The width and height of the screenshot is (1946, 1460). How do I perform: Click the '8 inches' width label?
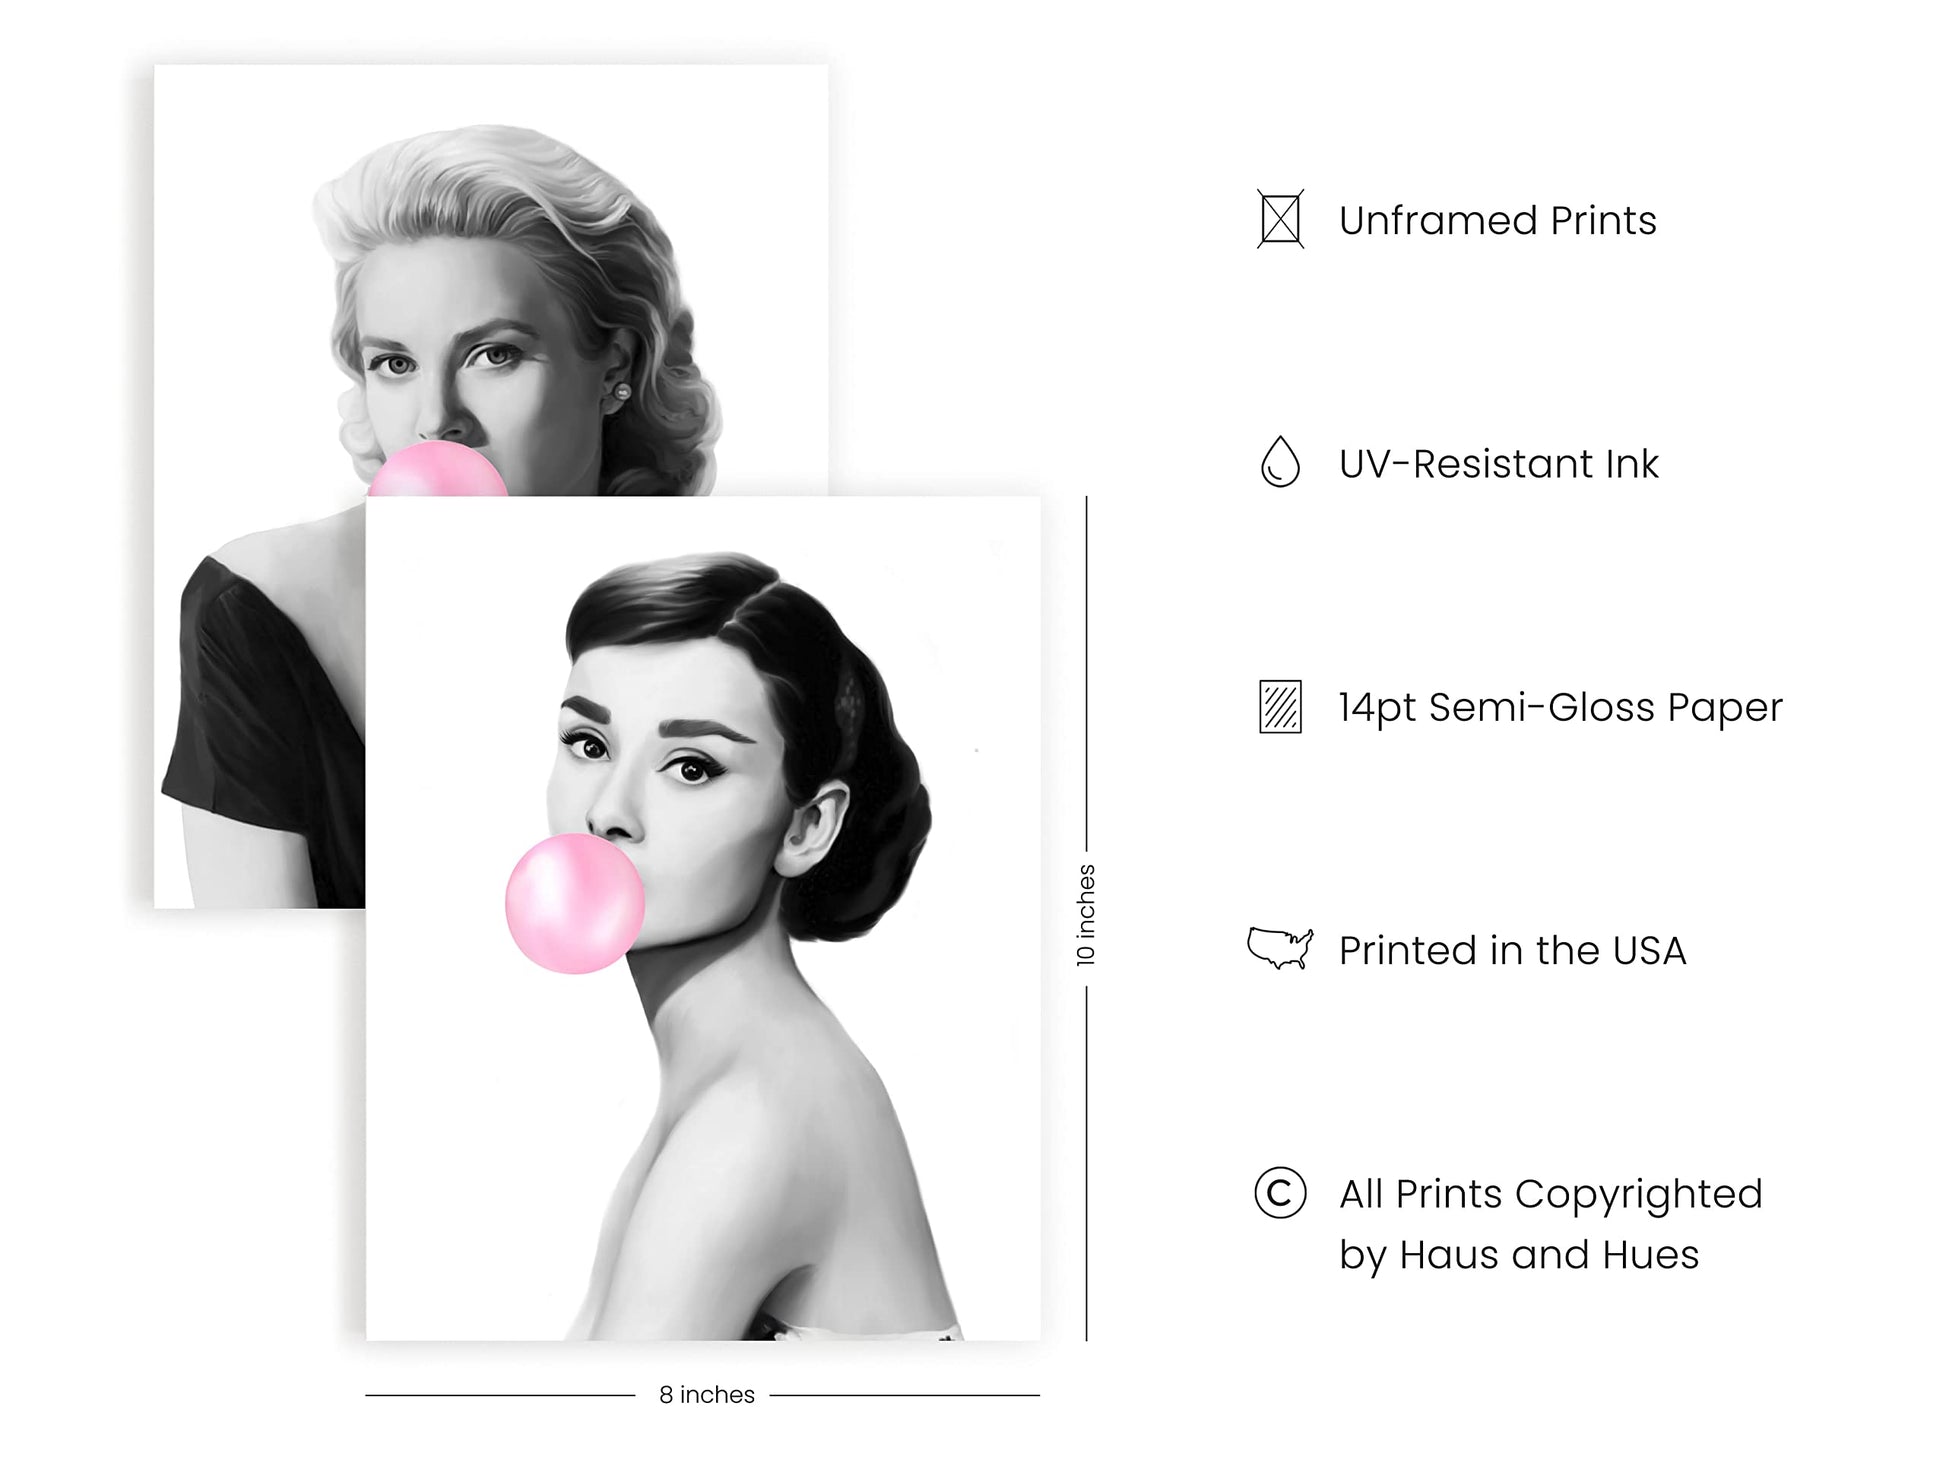pos(706,1395)
